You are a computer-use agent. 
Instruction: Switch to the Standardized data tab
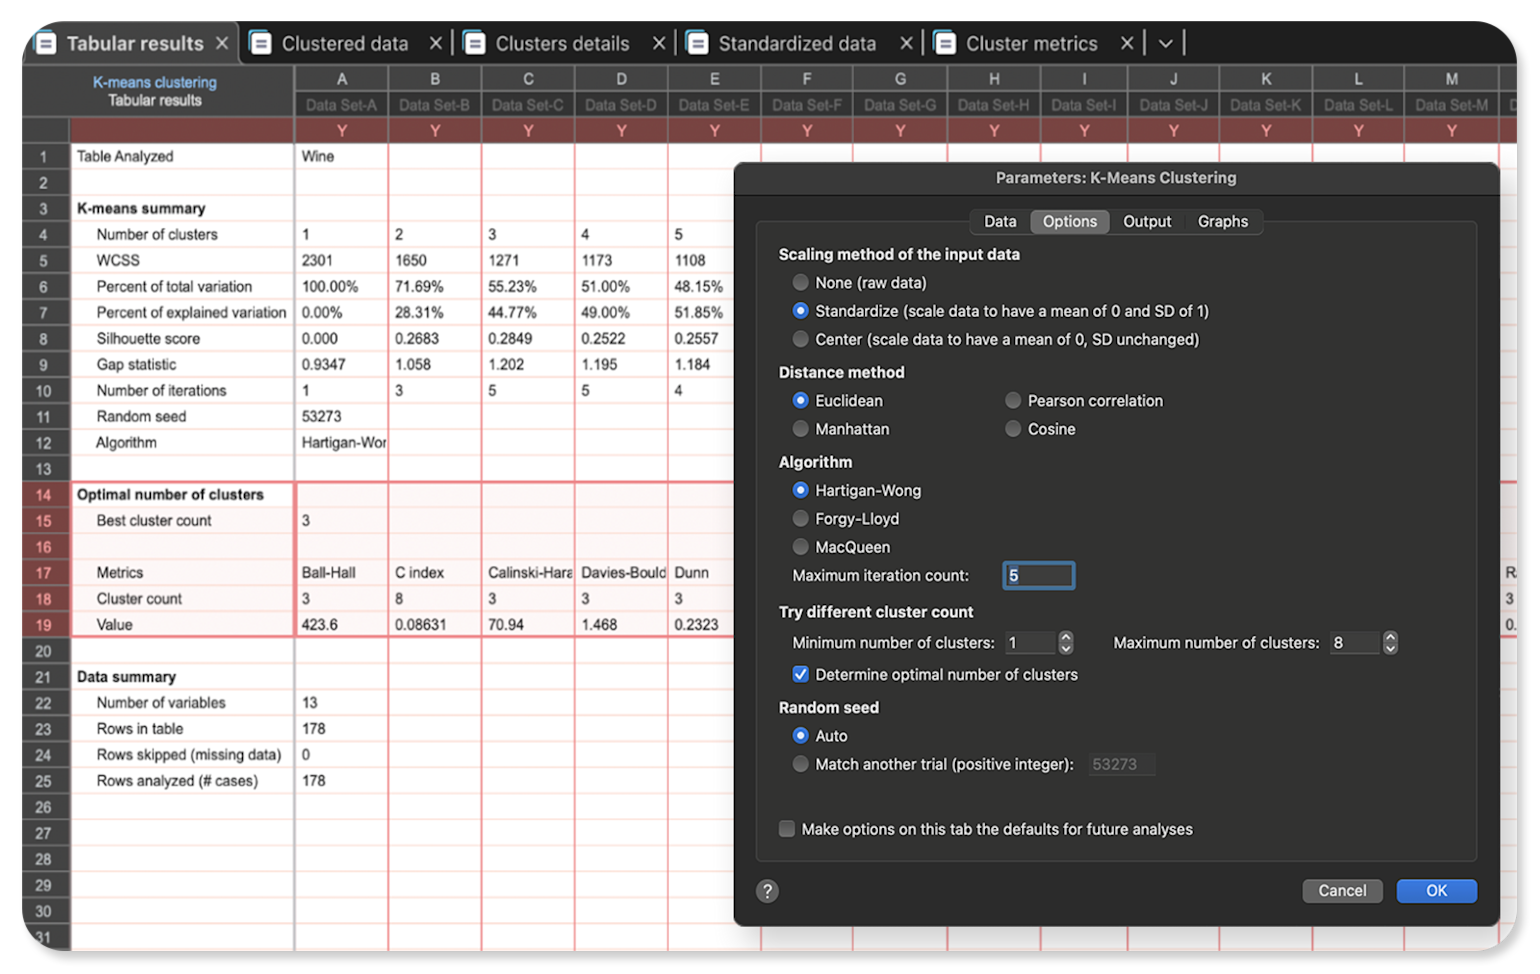click(797, 44)
